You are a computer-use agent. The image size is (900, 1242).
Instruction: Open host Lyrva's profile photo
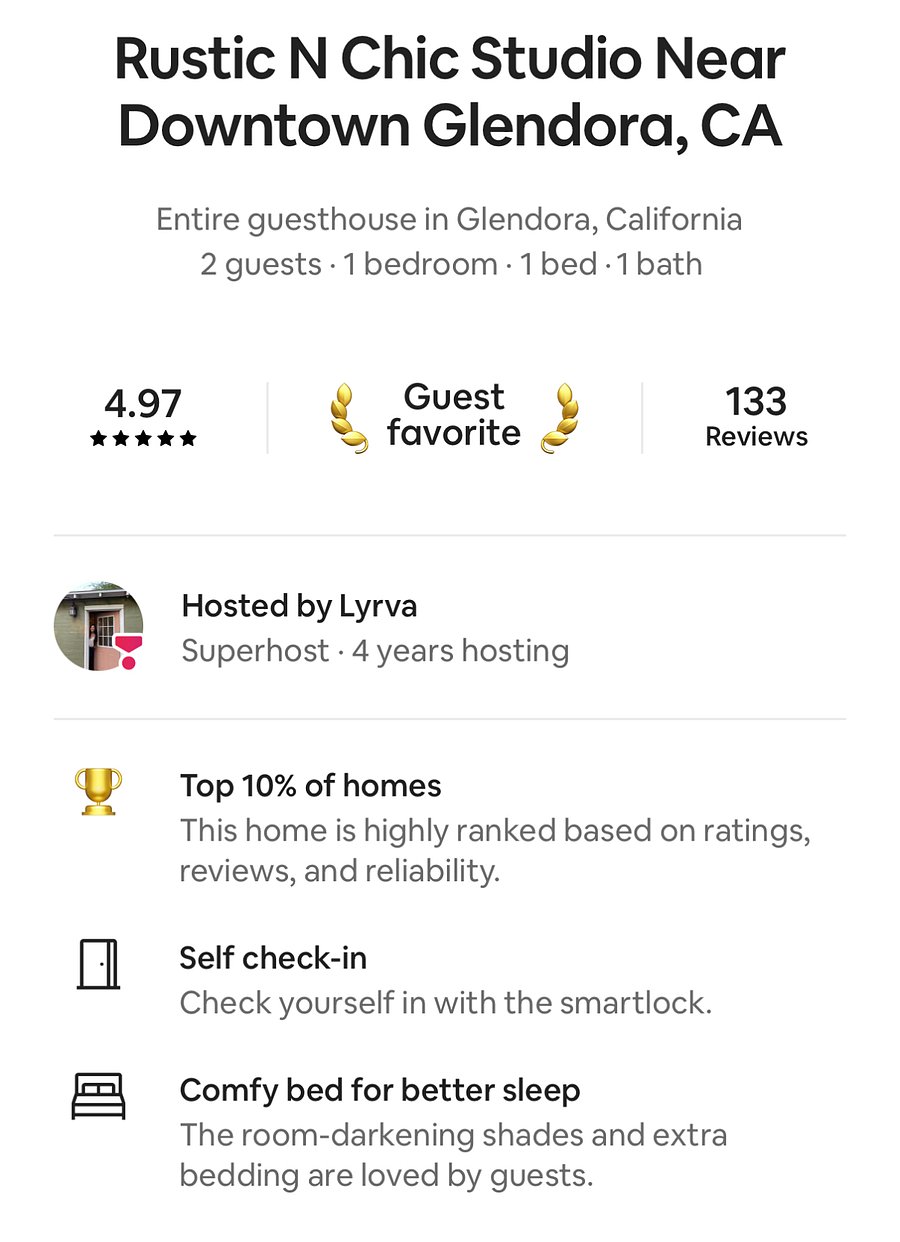coord(98,627)
